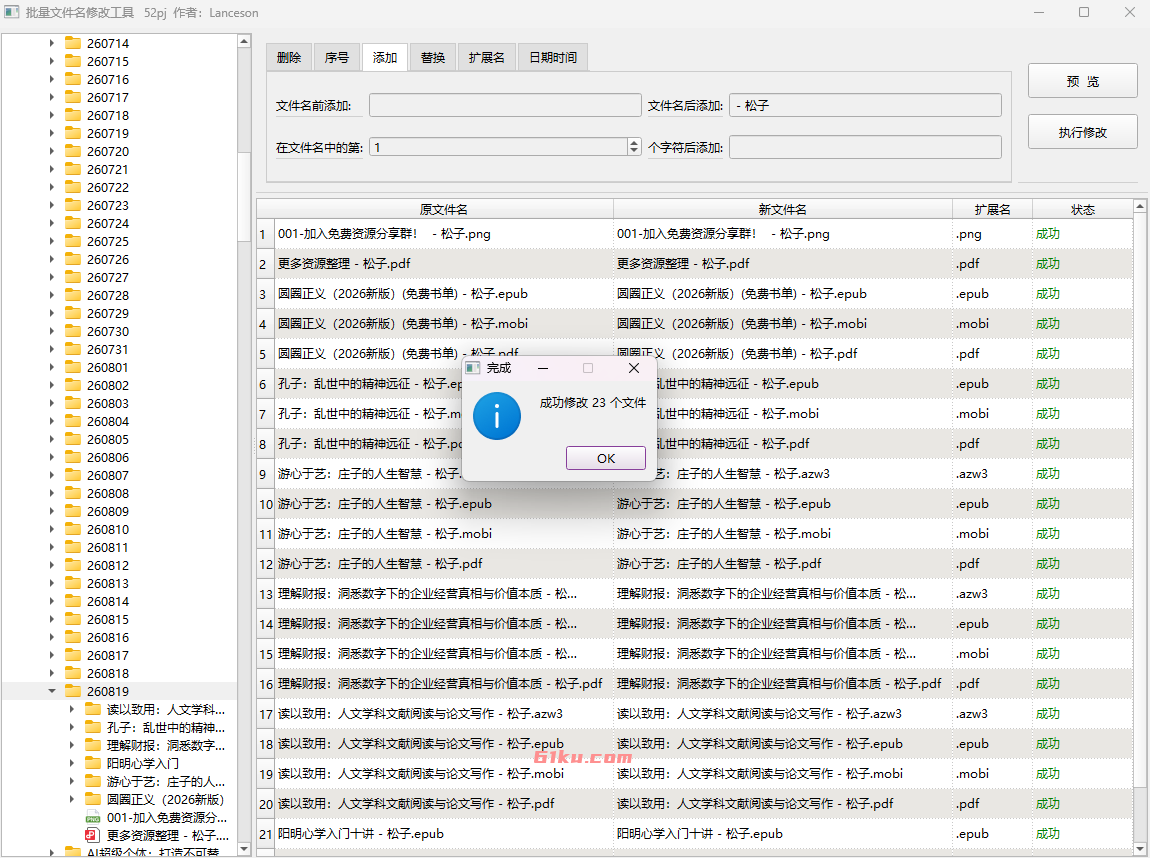Click the PDF file icon for 更多资源整理
Screen dimensions: 1150x858
[92, 835]
